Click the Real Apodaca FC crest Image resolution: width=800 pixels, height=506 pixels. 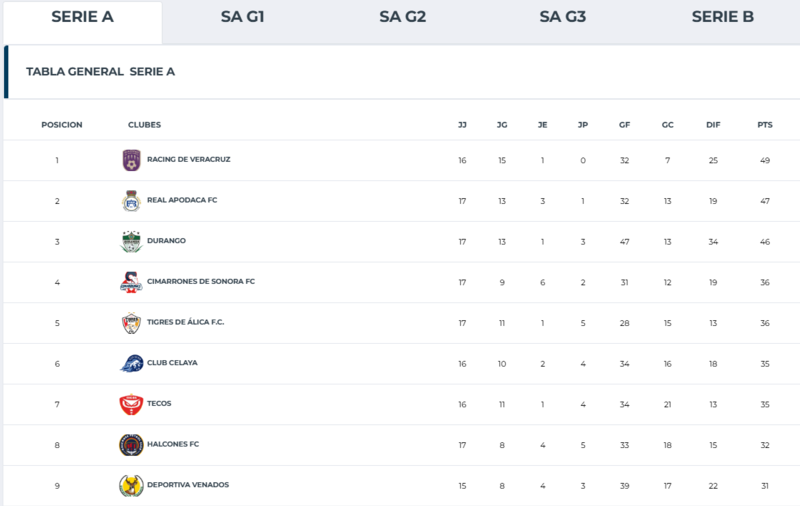pos(131,201)
